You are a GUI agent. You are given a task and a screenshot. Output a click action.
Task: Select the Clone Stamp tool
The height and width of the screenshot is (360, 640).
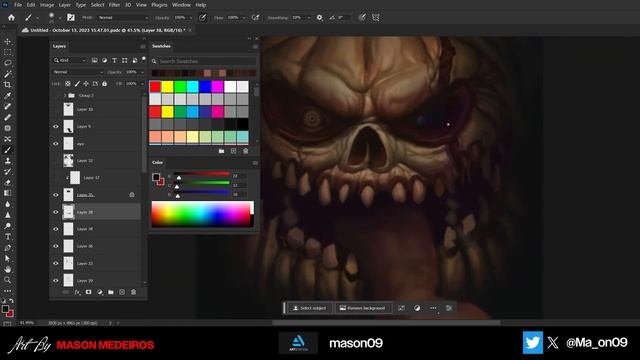(7, 161)
